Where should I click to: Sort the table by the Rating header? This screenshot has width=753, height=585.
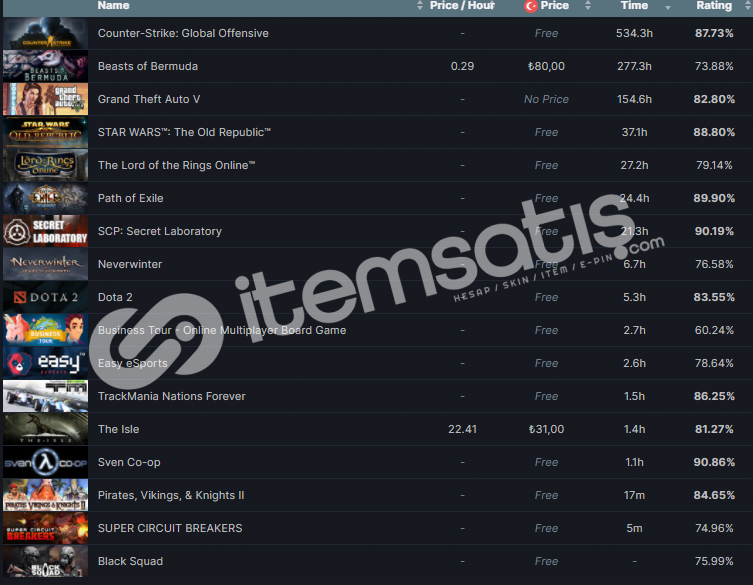[x=714, y=5]
